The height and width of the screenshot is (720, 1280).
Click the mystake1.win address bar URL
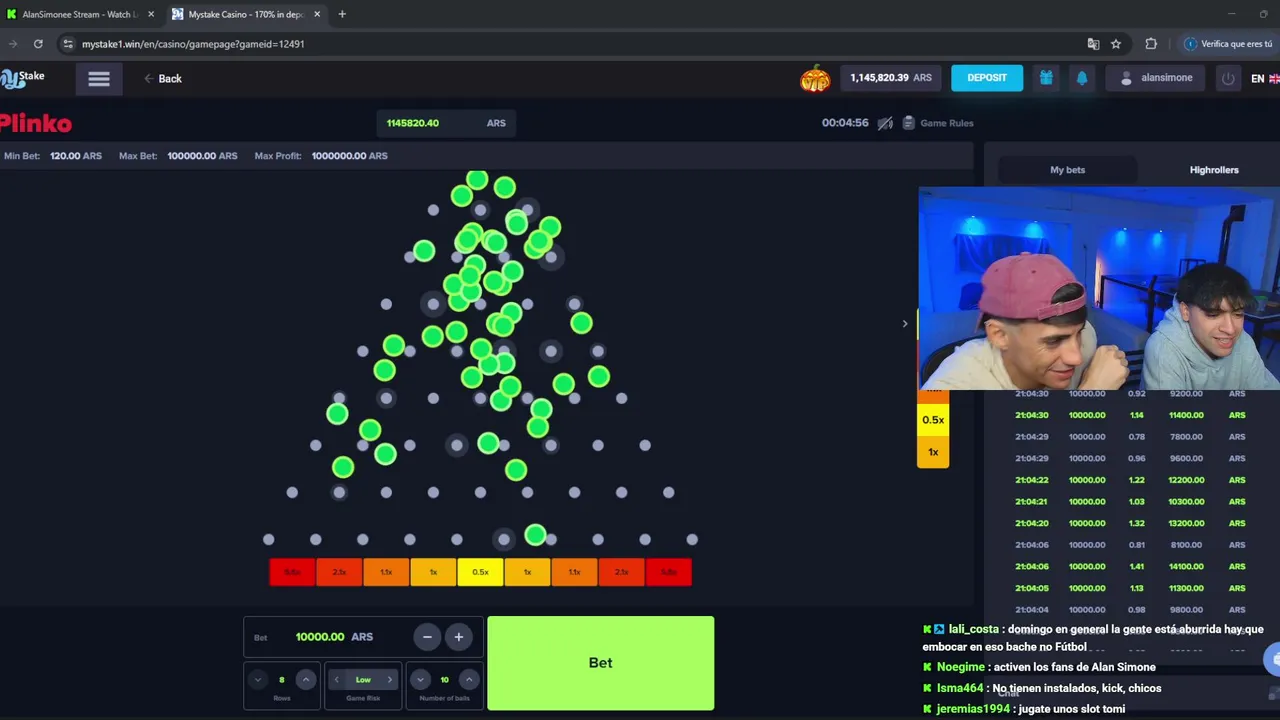click(x=193, y=44)
